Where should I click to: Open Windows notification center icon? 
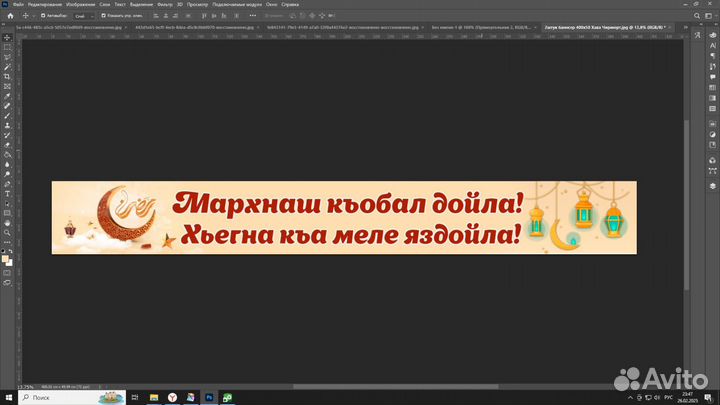pyautogui.click(x=708, y=398)
